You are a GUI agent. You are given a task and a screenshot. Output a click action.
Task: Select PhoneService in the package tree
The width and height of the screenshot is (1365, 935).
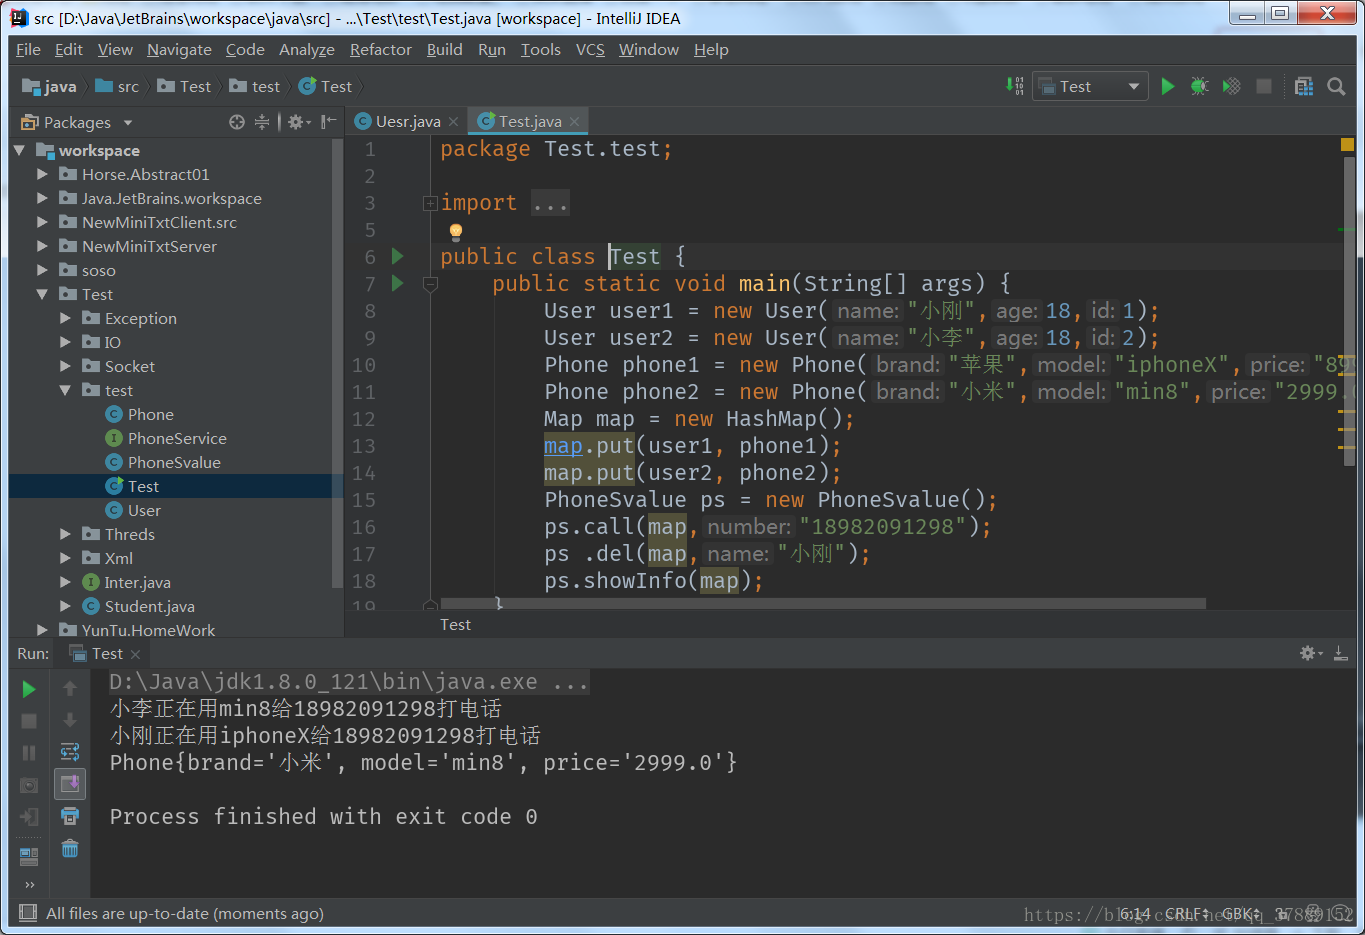click(176, 438)
